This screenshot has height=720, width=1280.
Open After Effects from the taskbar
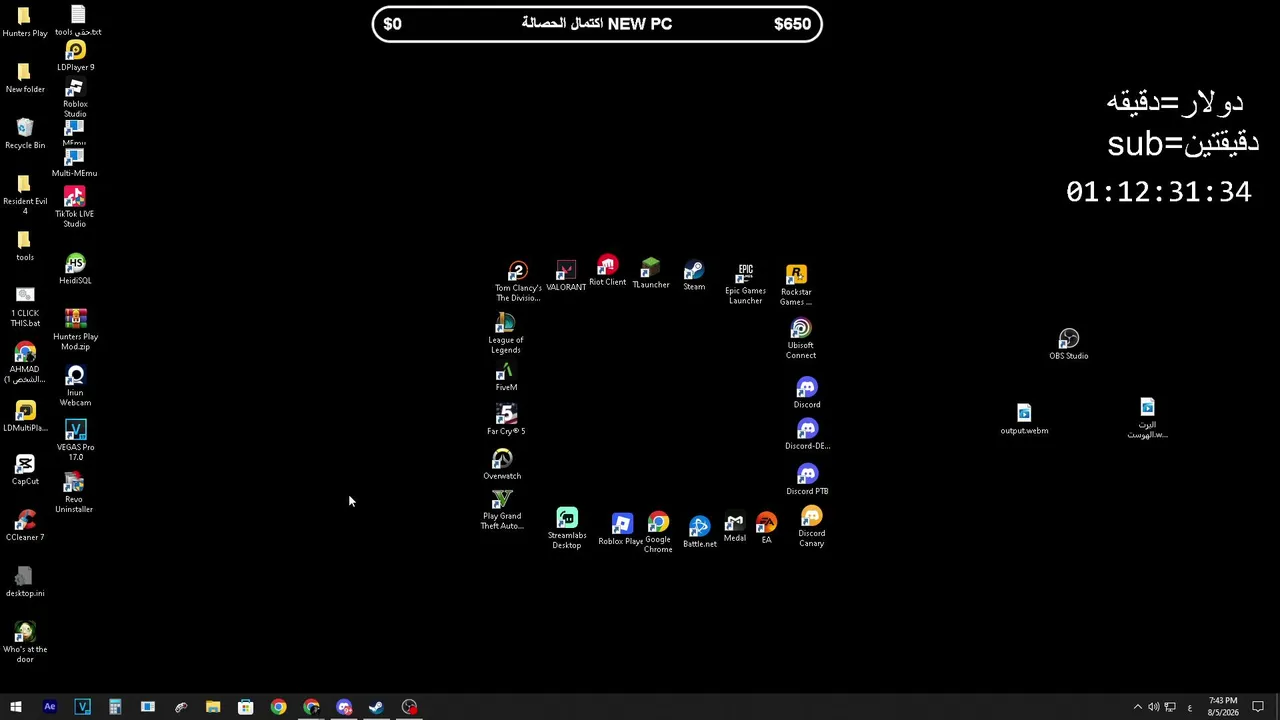pos(50,707)
